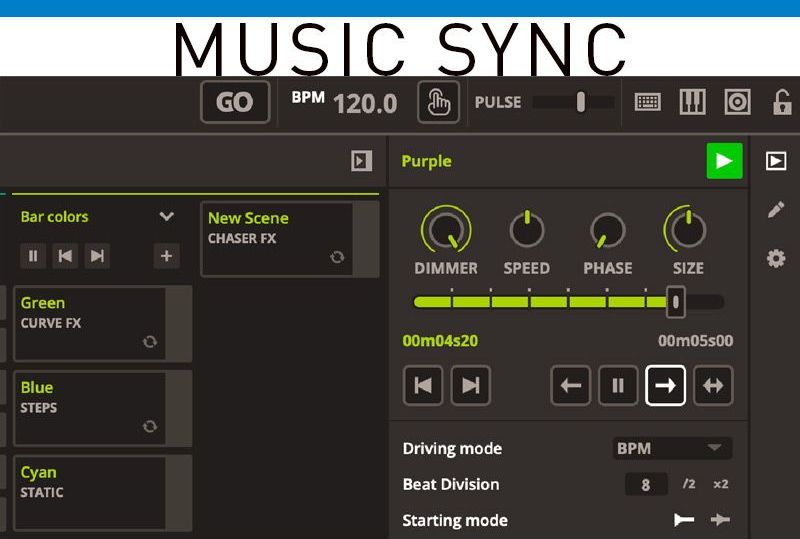
Task: Click the Beat Division value 8
Action: click(x=646, y=484)
